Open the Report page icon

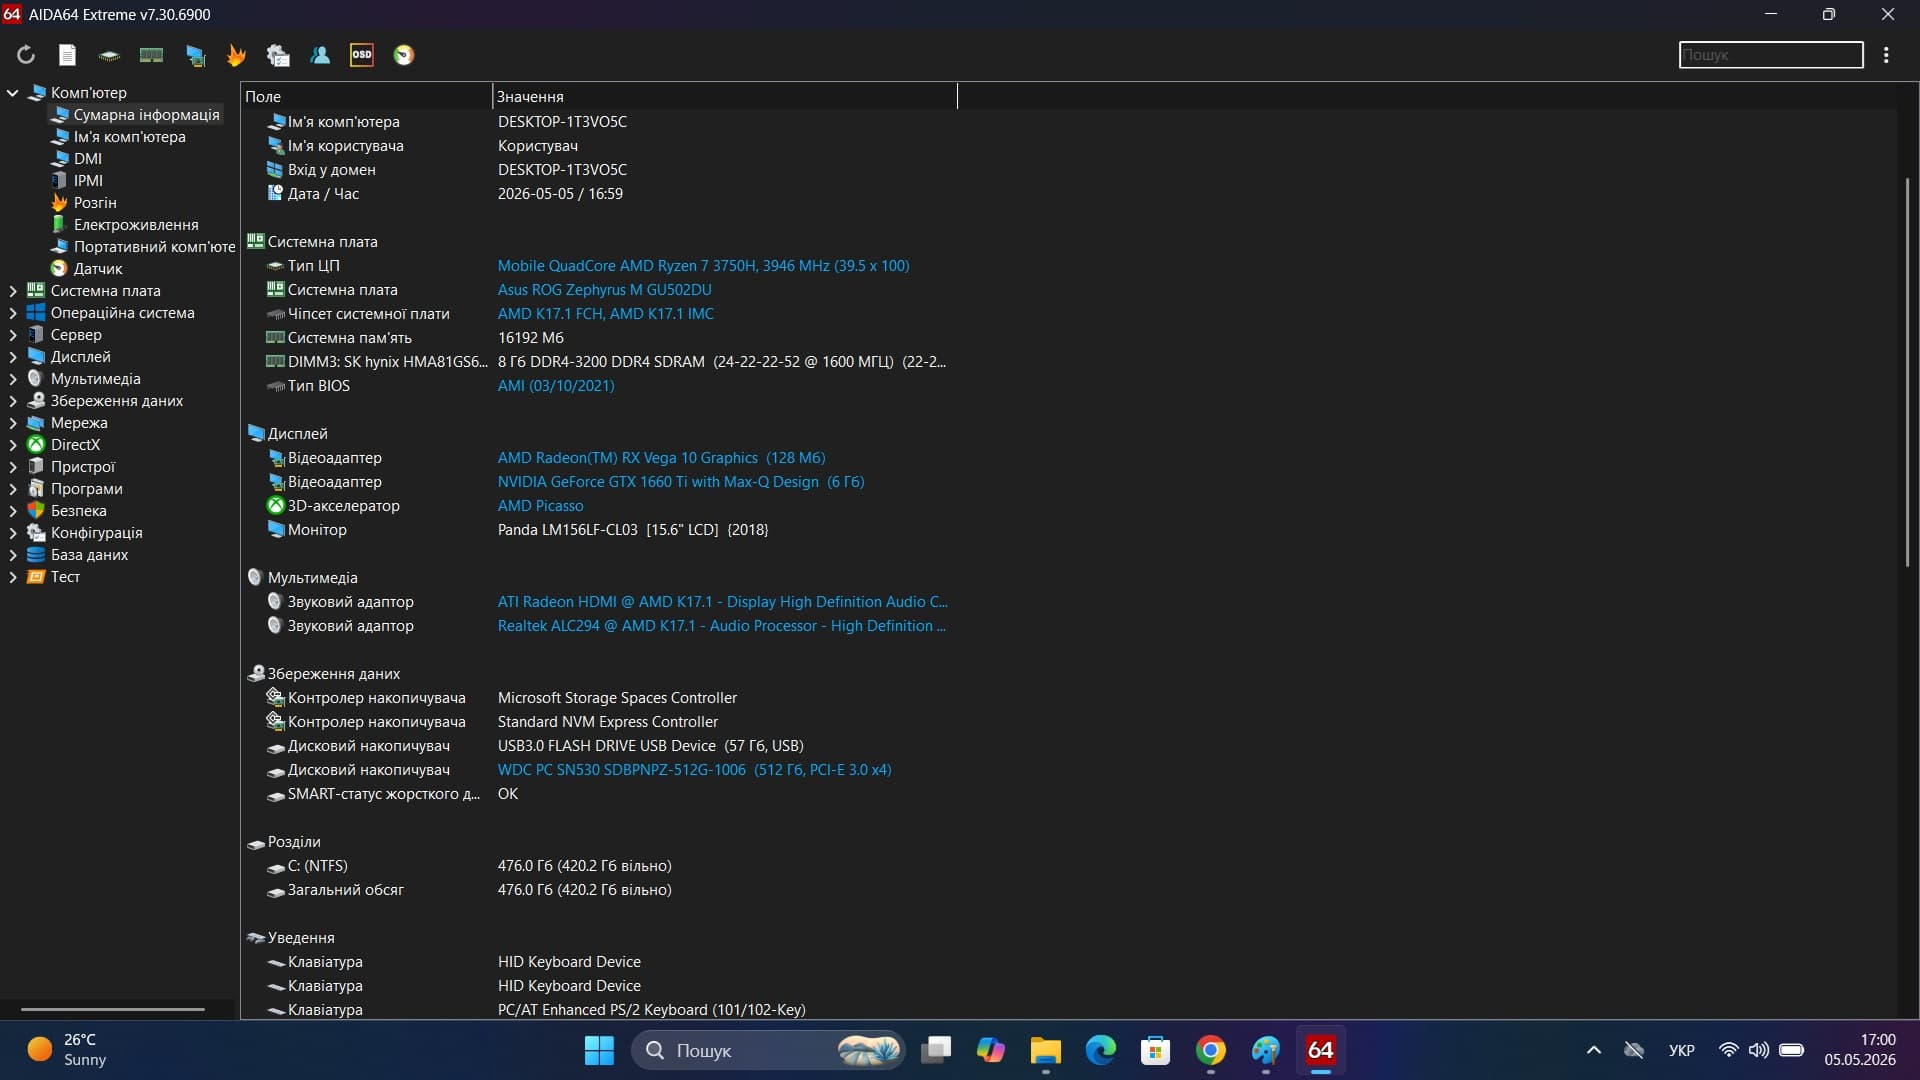tap(67, 55)
